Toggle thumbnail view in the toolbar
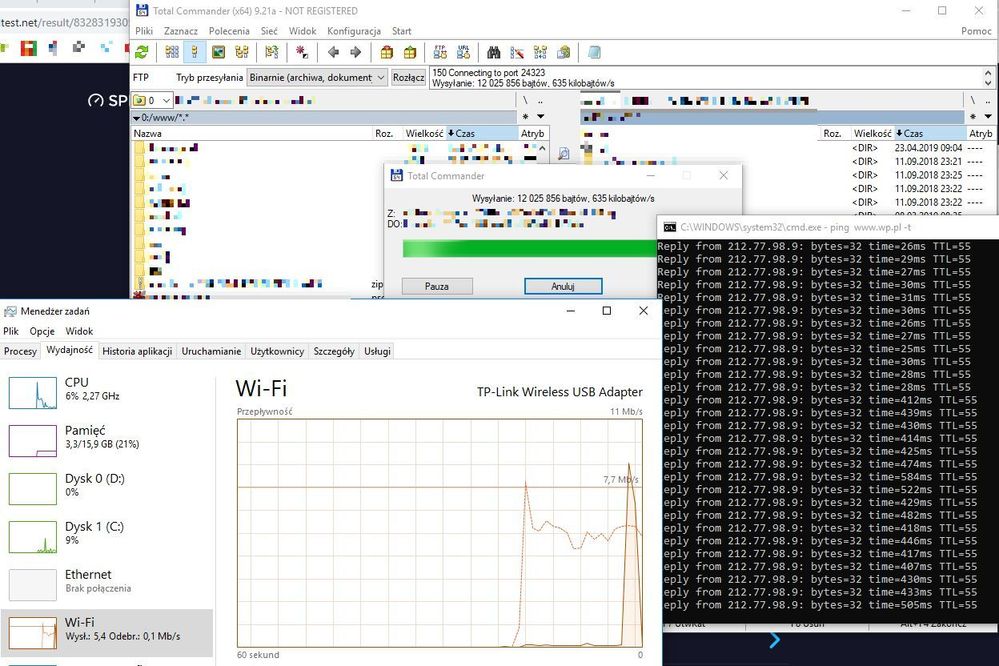This screenshot has width=999, height=666. [x=218, y=52]
